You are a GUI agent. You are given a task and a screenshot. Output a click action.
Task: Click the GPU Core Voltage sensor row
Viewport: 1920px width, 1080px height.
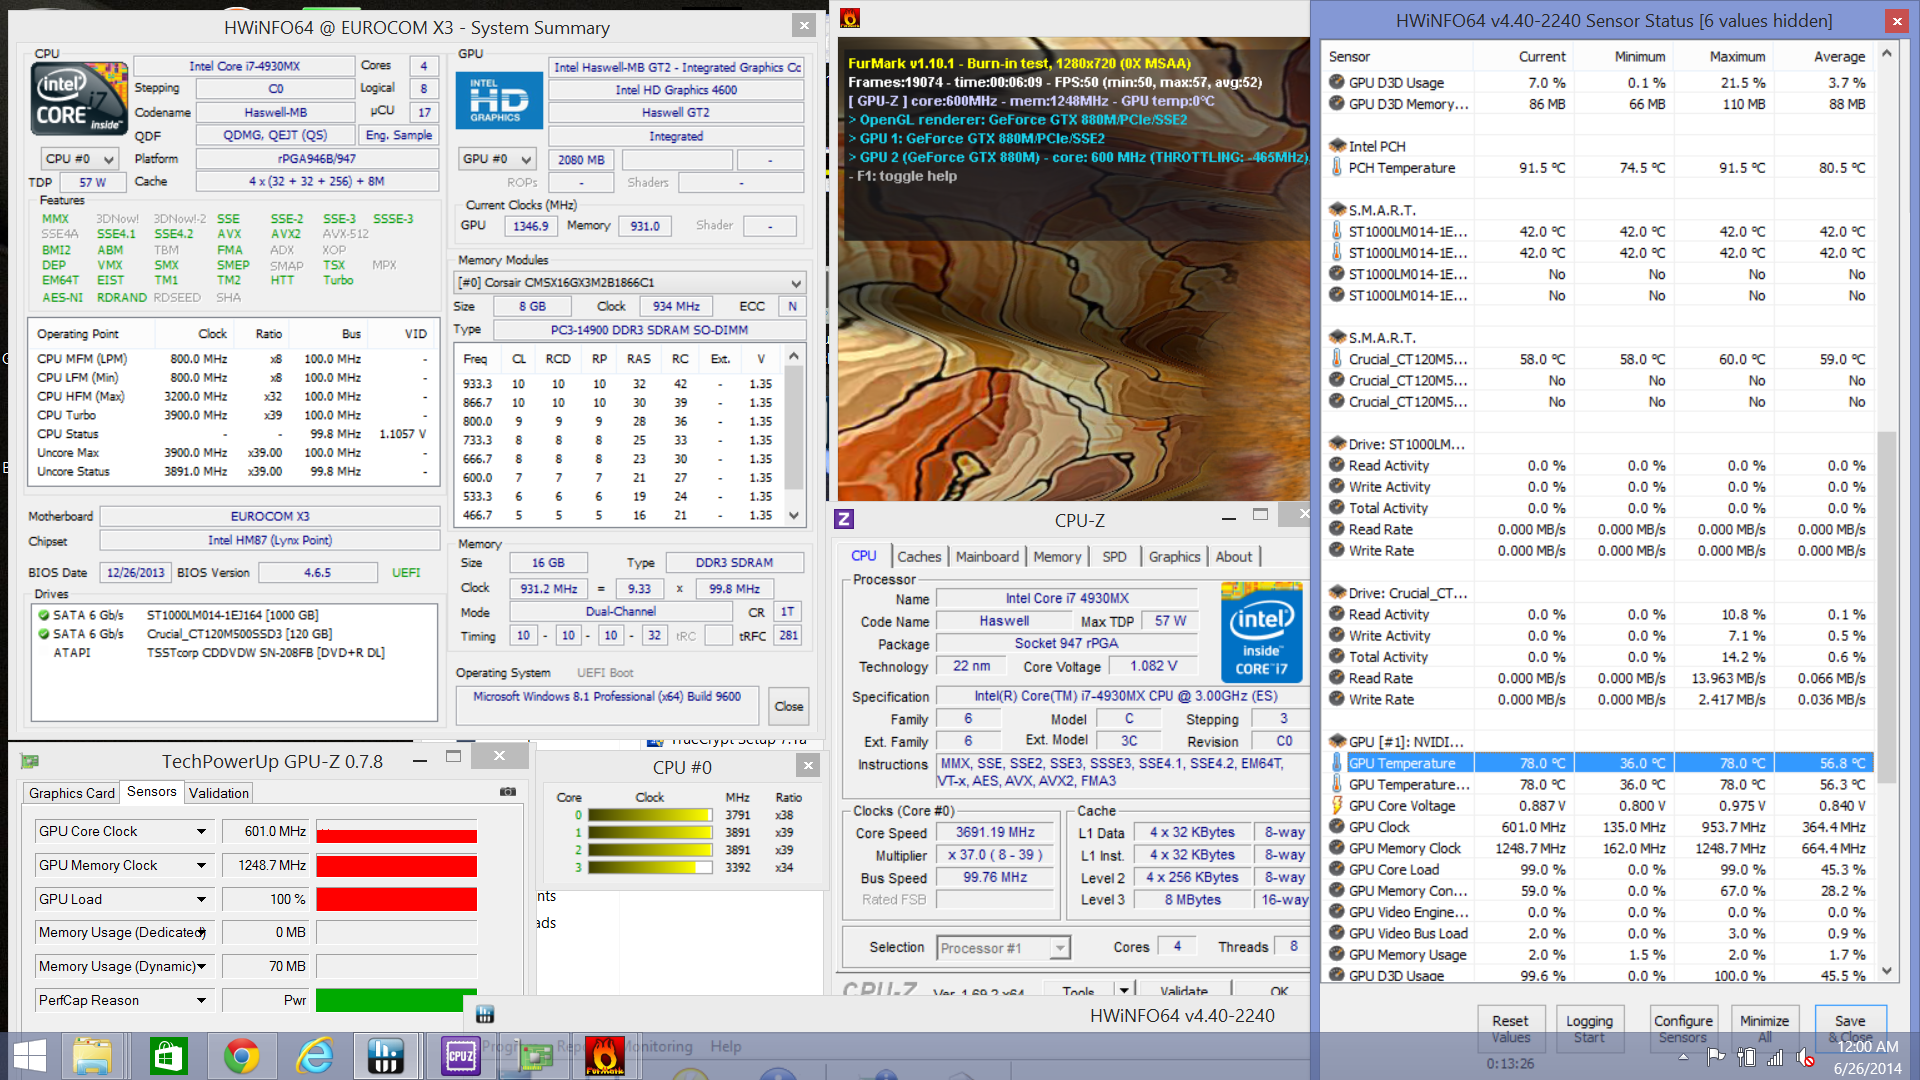tap(1599, 805)
